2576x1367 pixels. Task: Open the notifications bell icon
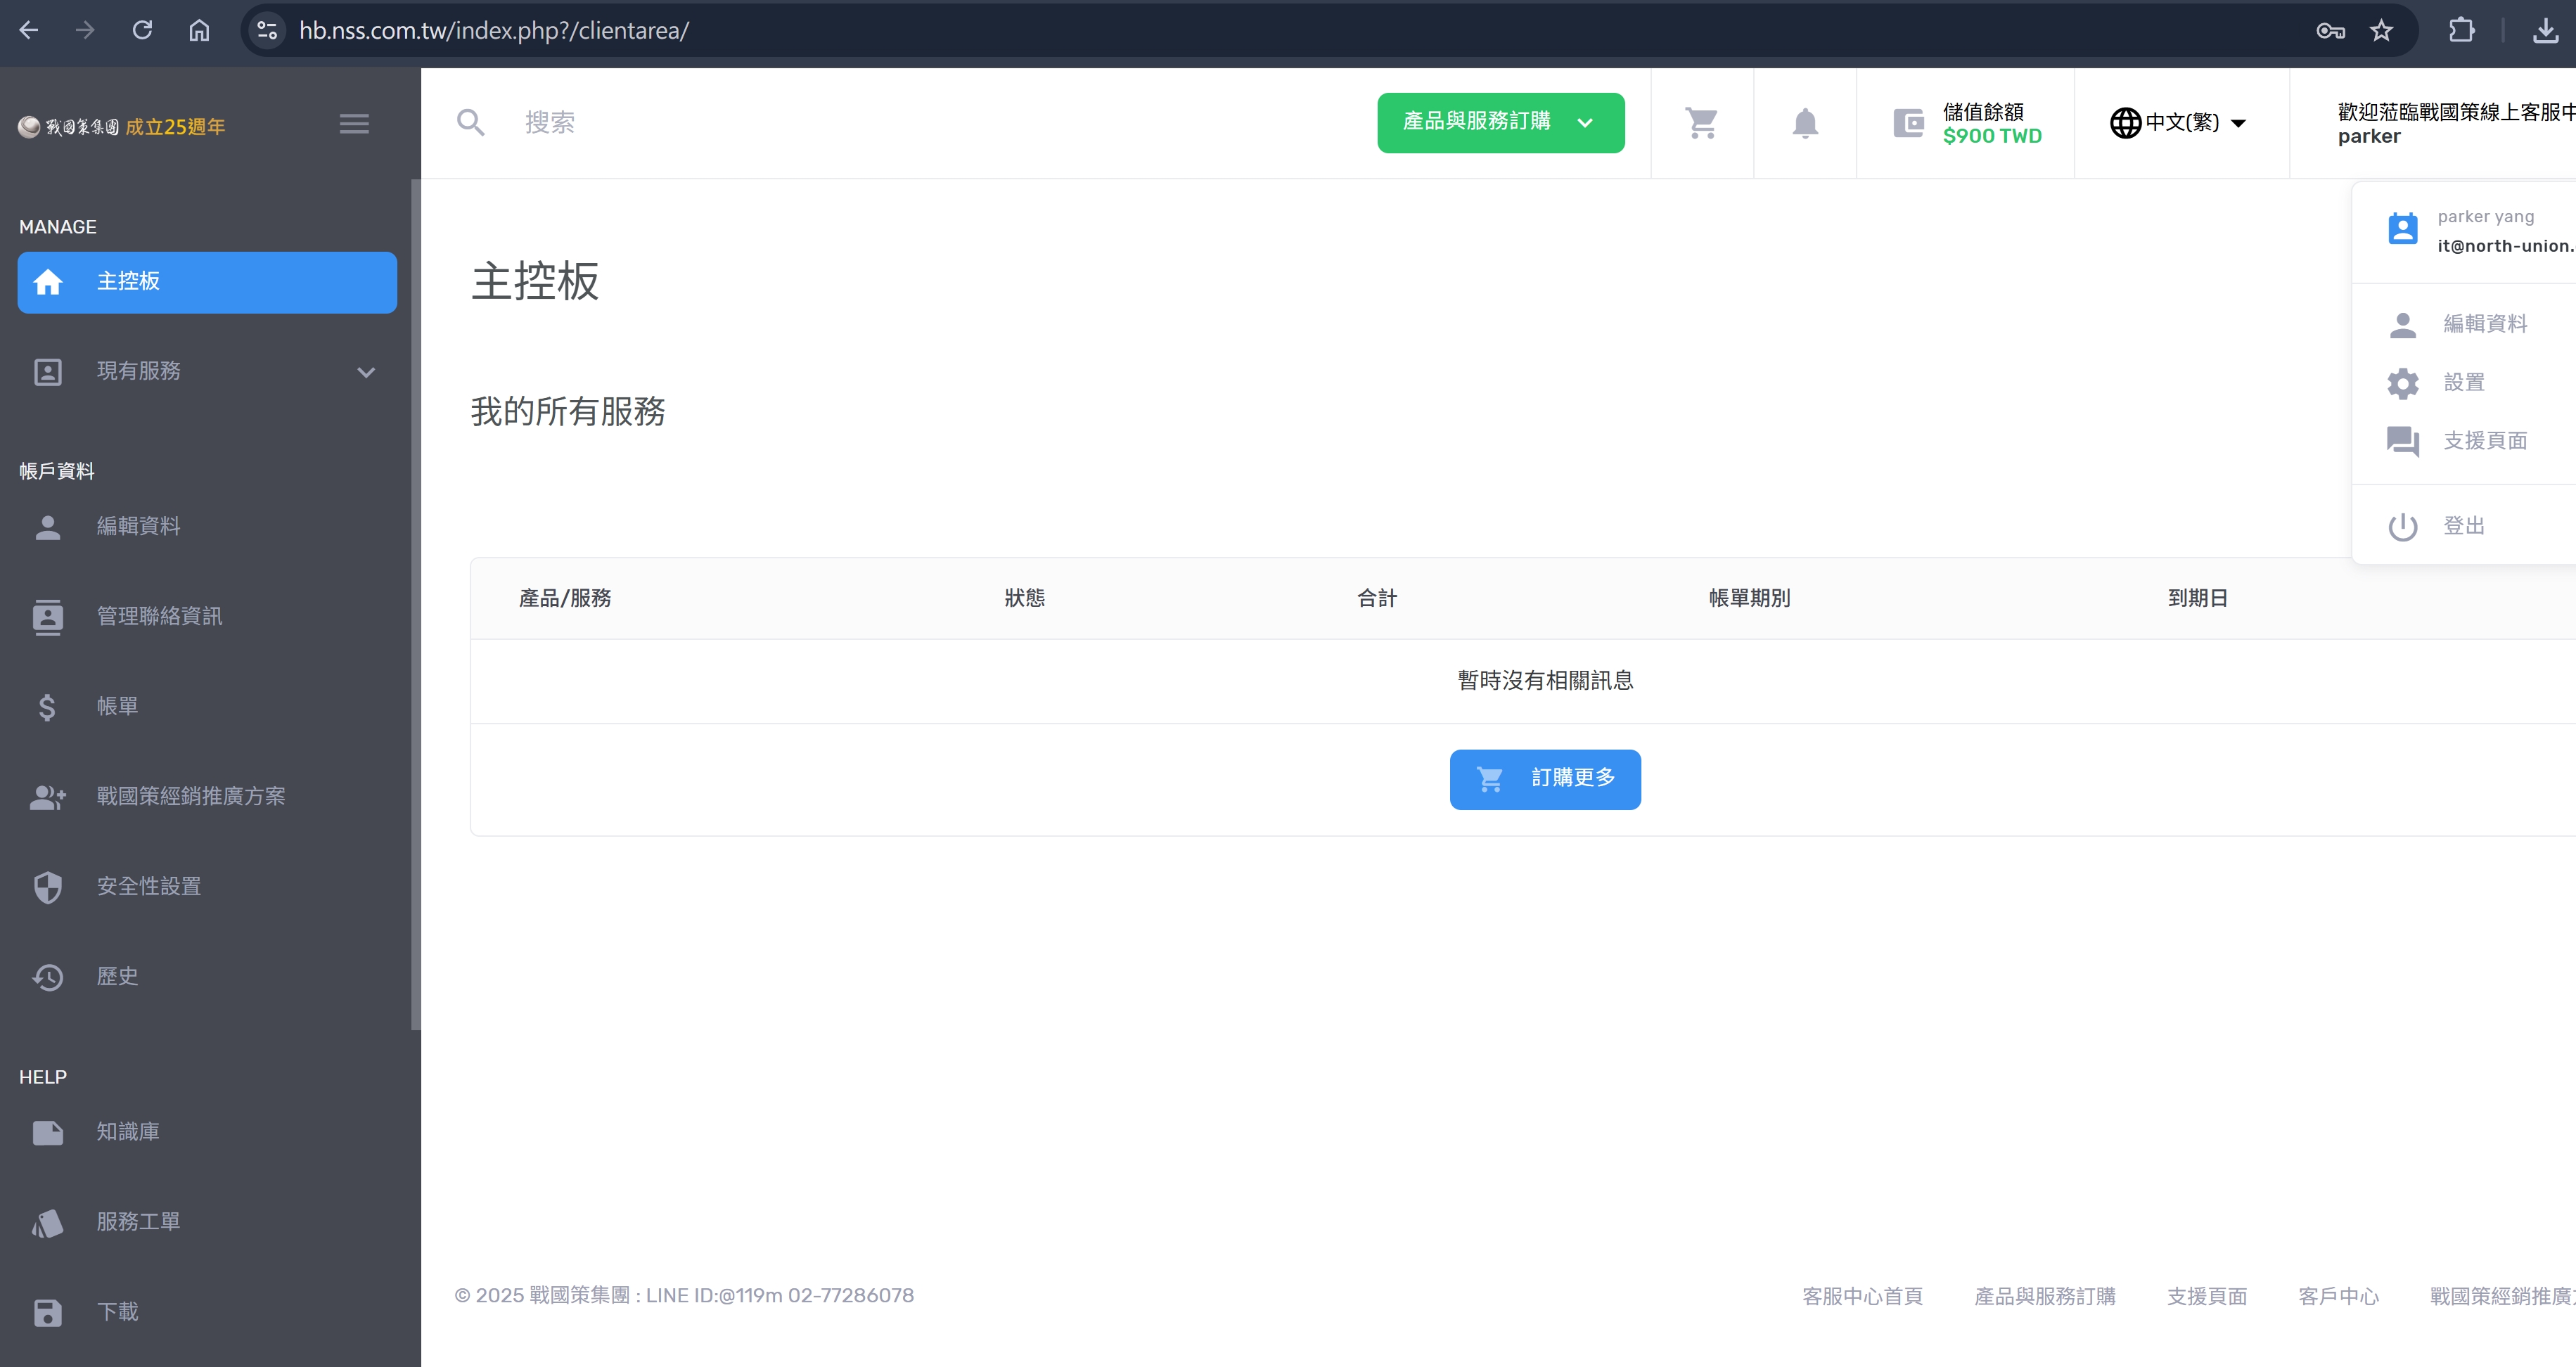tap(1805, 123)
